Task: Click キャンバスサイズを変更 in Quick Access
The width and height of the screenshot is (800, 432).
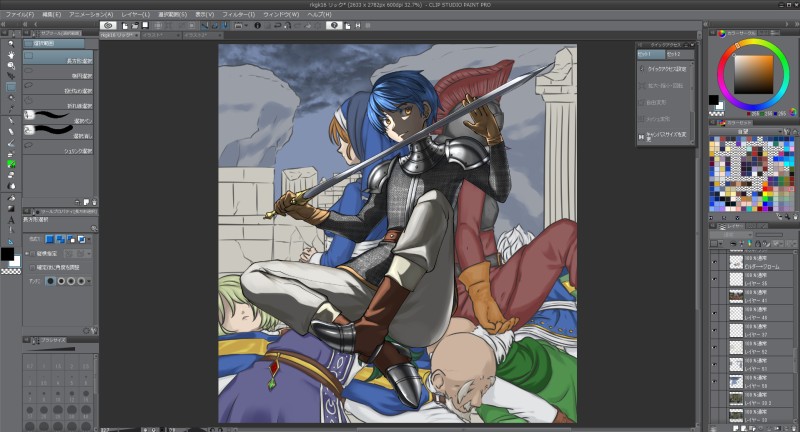Action: click(x=666, y=136)
